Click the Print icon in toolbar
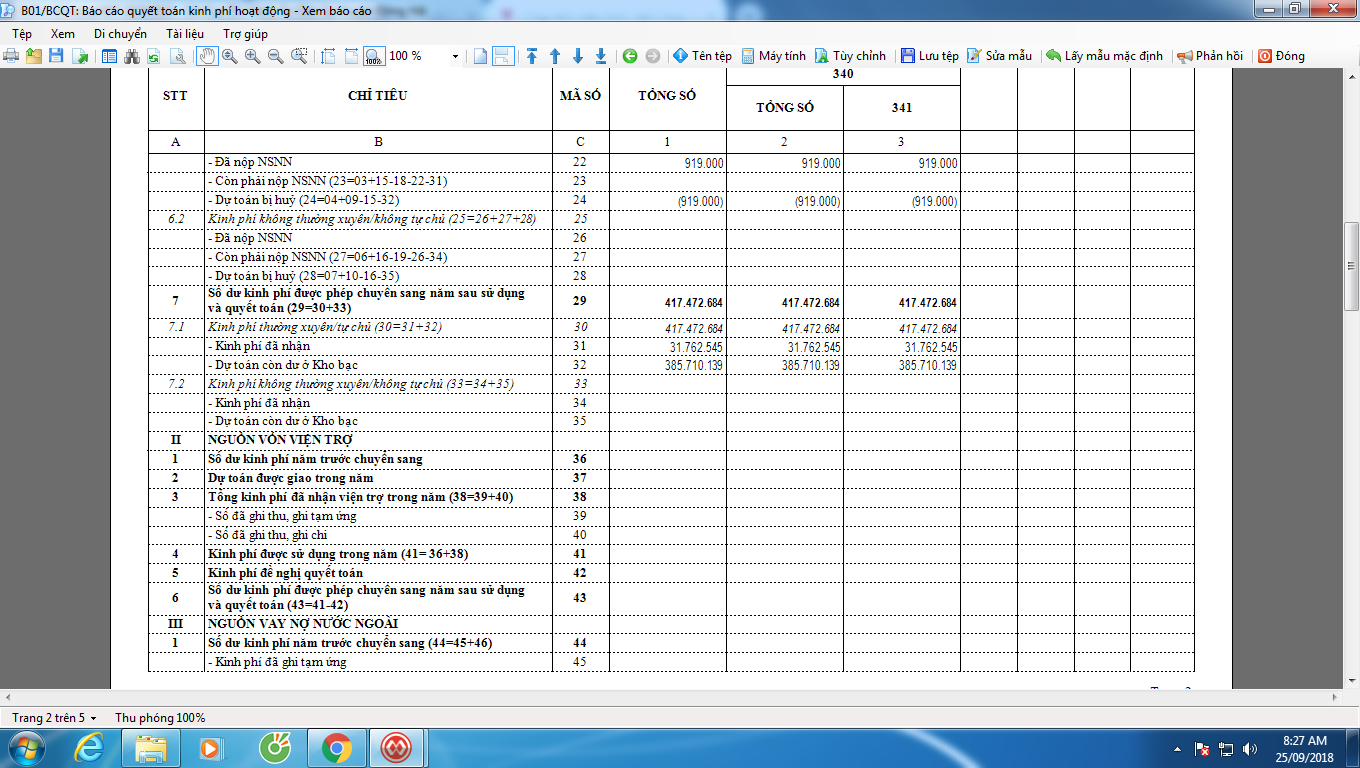Image resolution: width=1360 pixels, height=768 pixels. pos(12,56)
